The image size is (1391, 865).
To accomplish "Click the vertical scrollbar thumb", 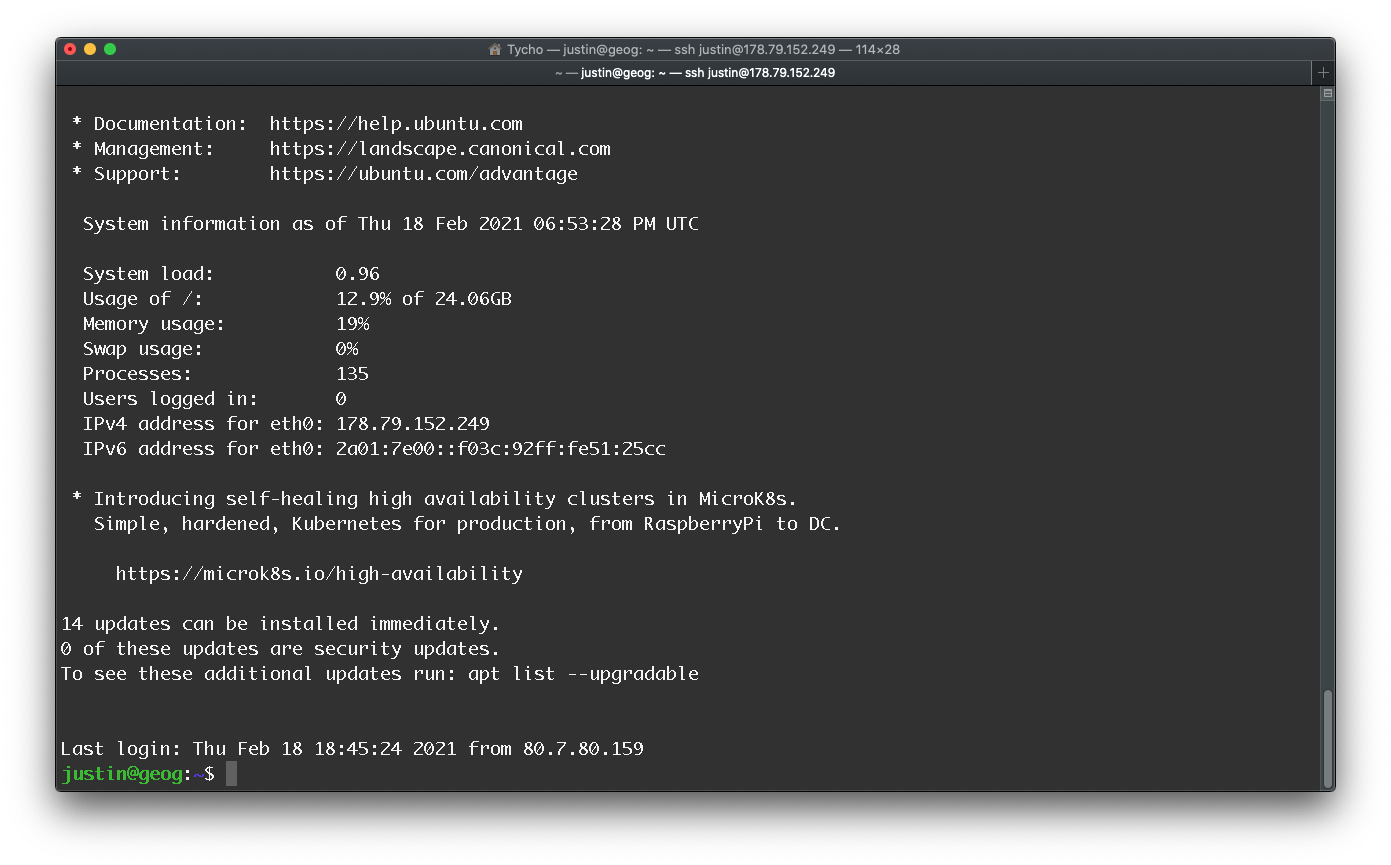I will pos(1327,738).
